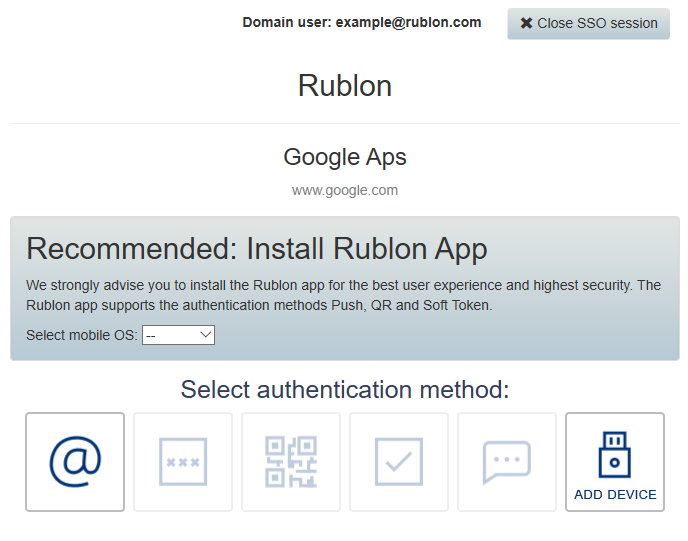Image resolution: width=688 pixels, height=541 pixels.
Task: Click the USB security key icon
Action: click(615, 453)
